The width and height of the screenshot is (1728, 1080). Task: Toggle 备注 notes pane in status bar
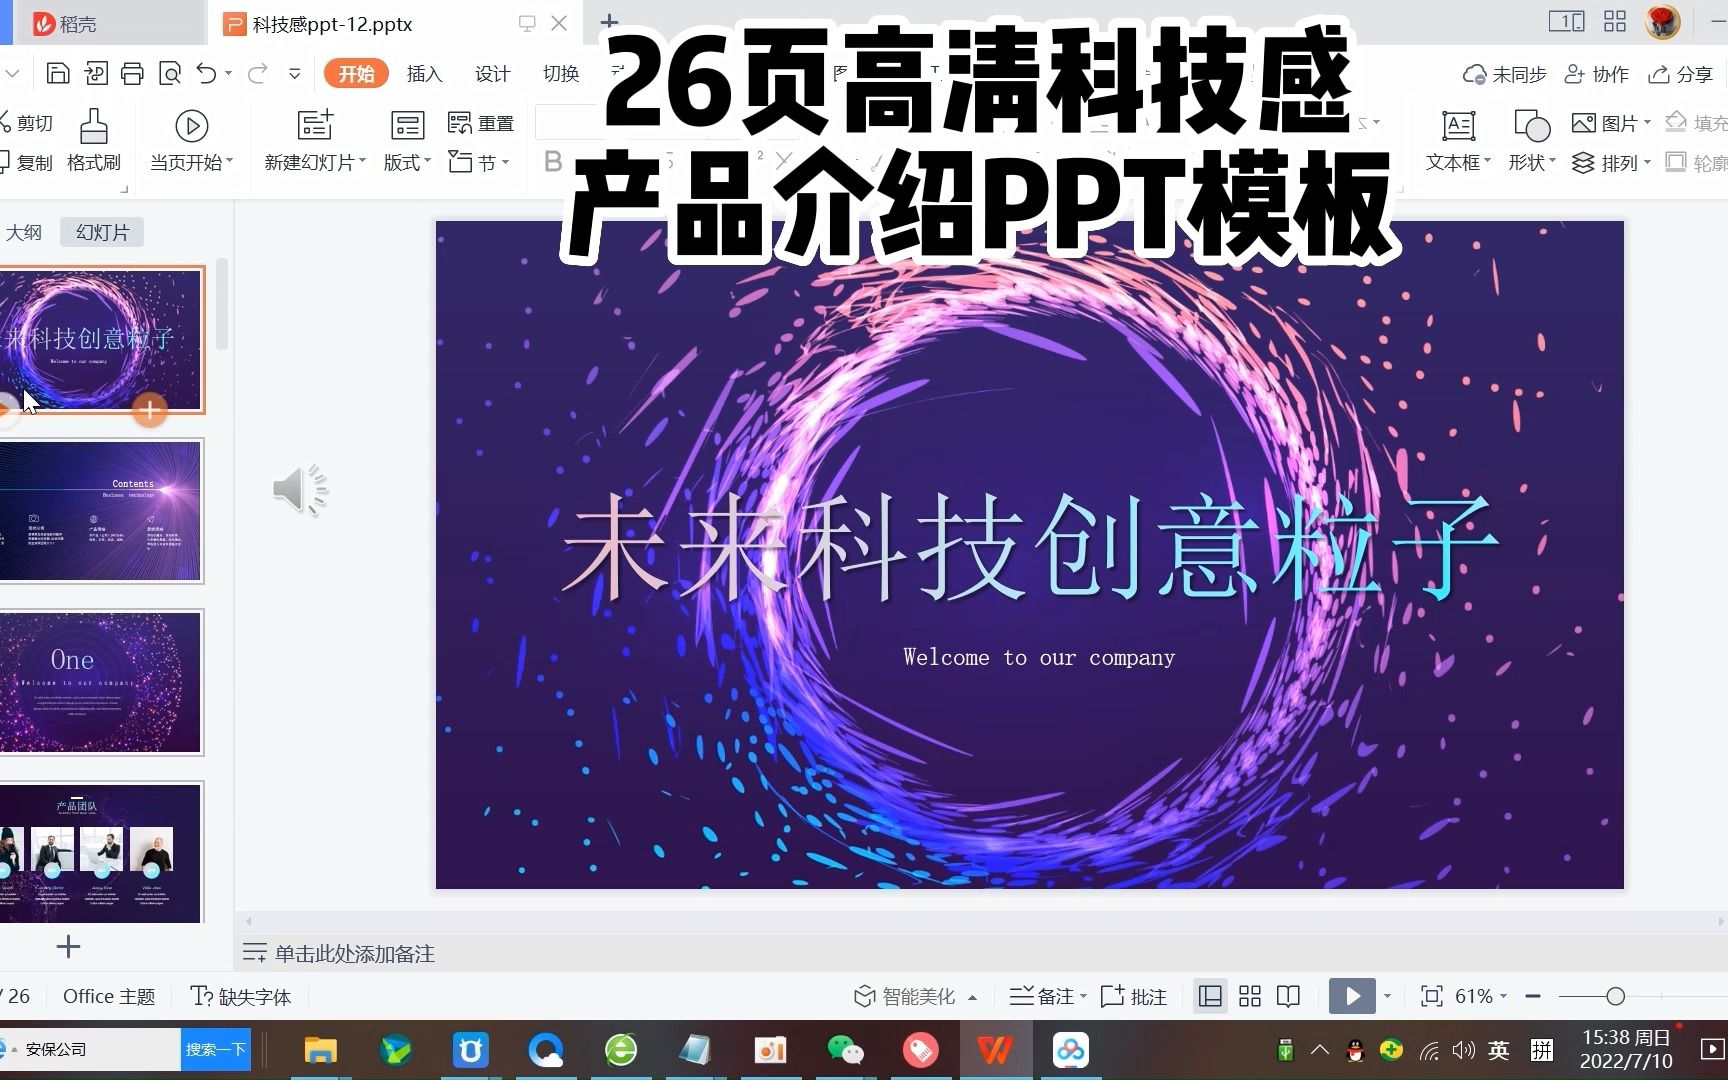coord(1047,996)
